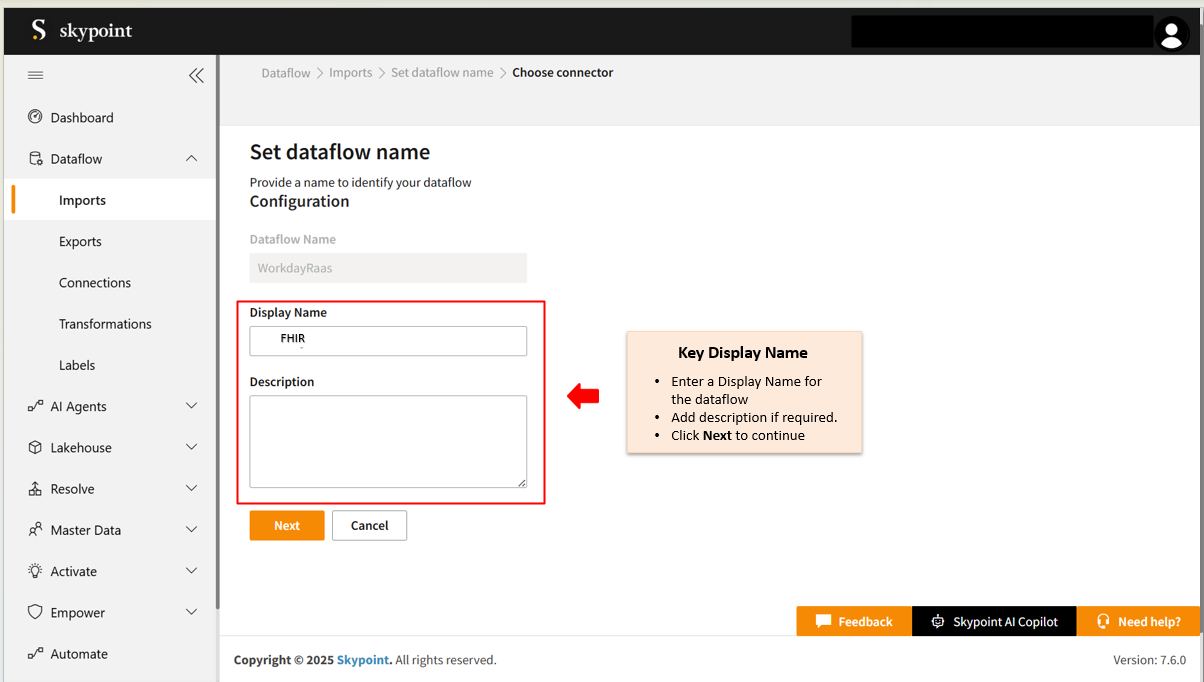Click the Master Data people icon
This screenshot has width=1204, height=682.
point(36,530)
